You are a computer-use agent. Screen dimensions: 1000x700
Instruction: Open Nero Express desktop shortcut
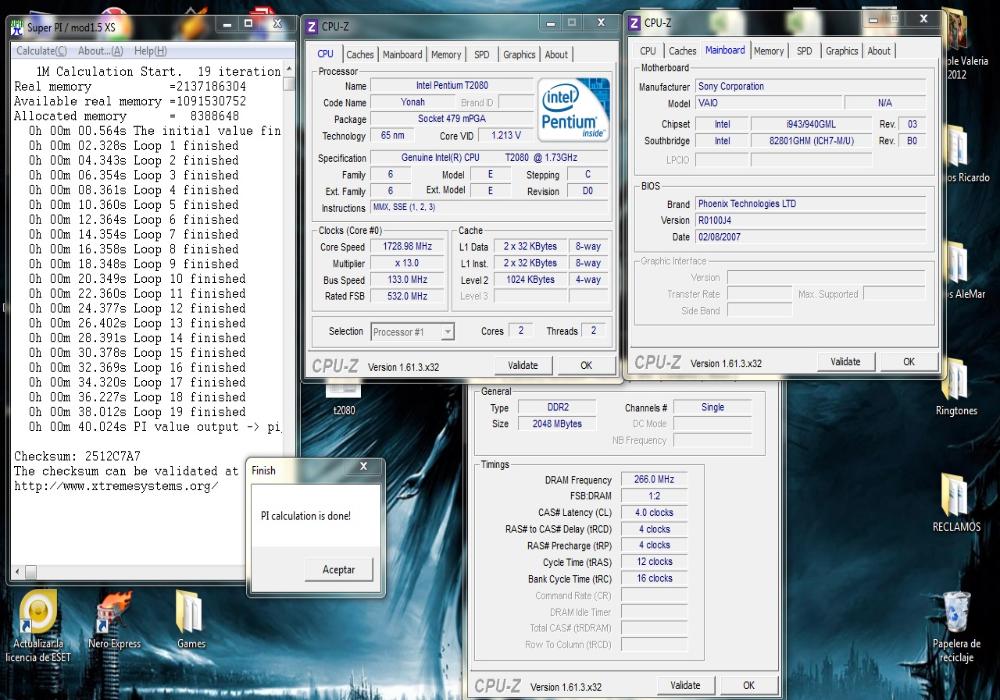pyautogui.click(x=114, y=620)
